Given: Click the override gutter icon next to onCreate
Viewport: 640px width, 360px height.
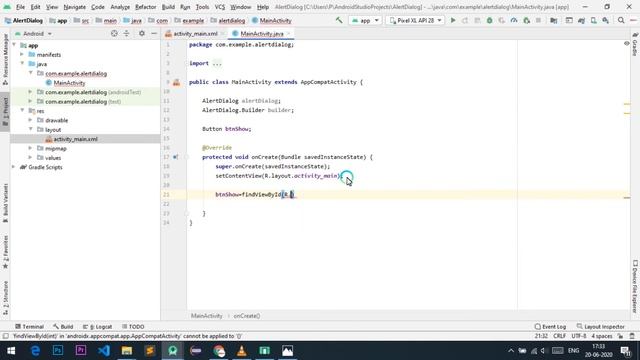Looking at the screenshot, I should [x=175, y=157].
